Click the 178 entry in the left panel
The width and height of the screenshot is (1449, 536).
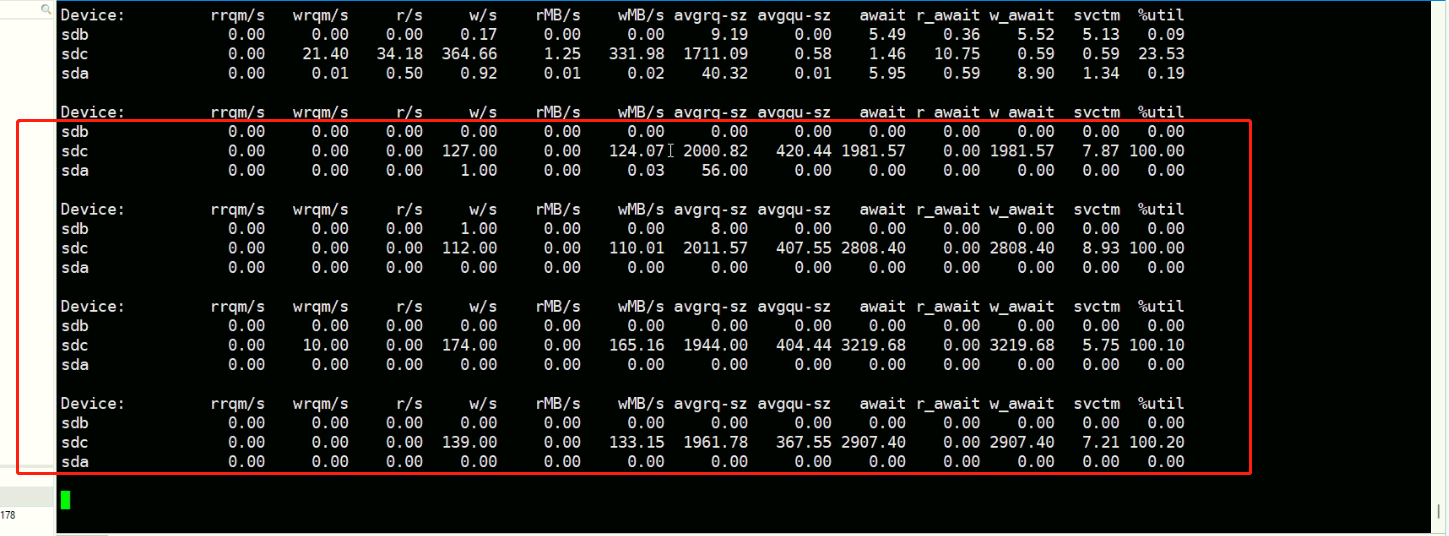(x=8, y=516)
